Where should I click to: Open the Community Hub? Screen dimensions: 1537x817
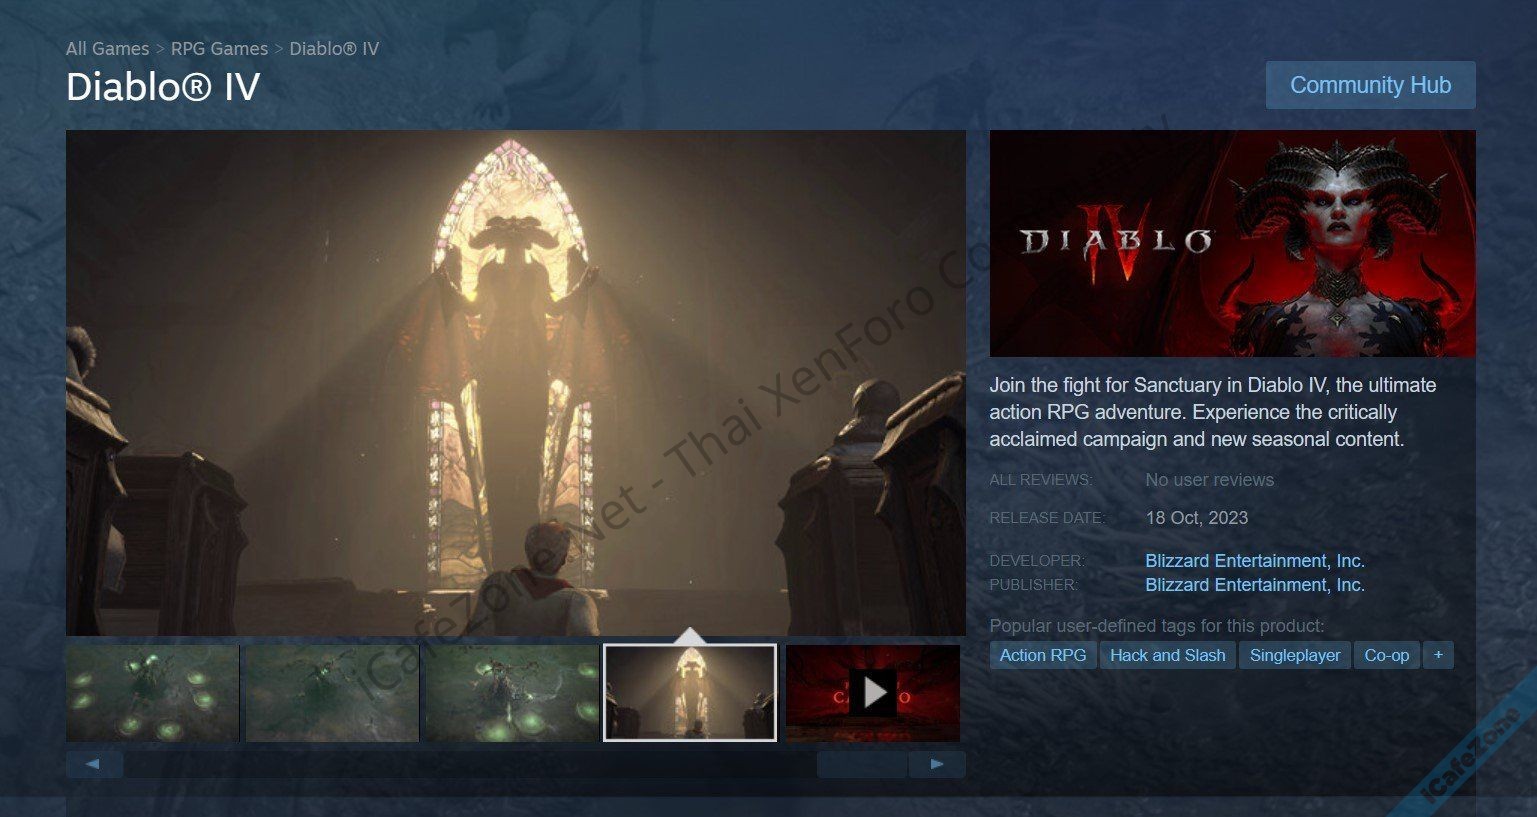coord(1370,85)
